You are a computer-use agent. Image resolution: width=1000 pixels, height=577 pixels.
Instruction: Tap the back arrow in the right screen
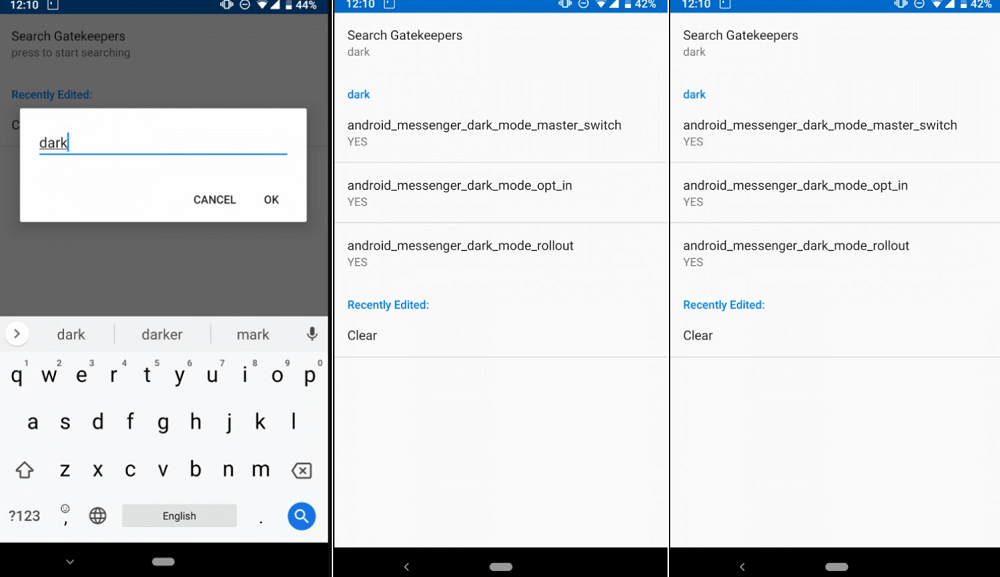(742, 566)
